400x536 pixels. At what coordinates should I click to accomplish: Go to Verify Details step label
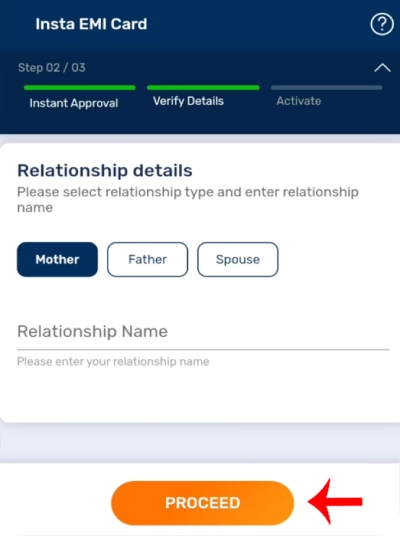188,101
